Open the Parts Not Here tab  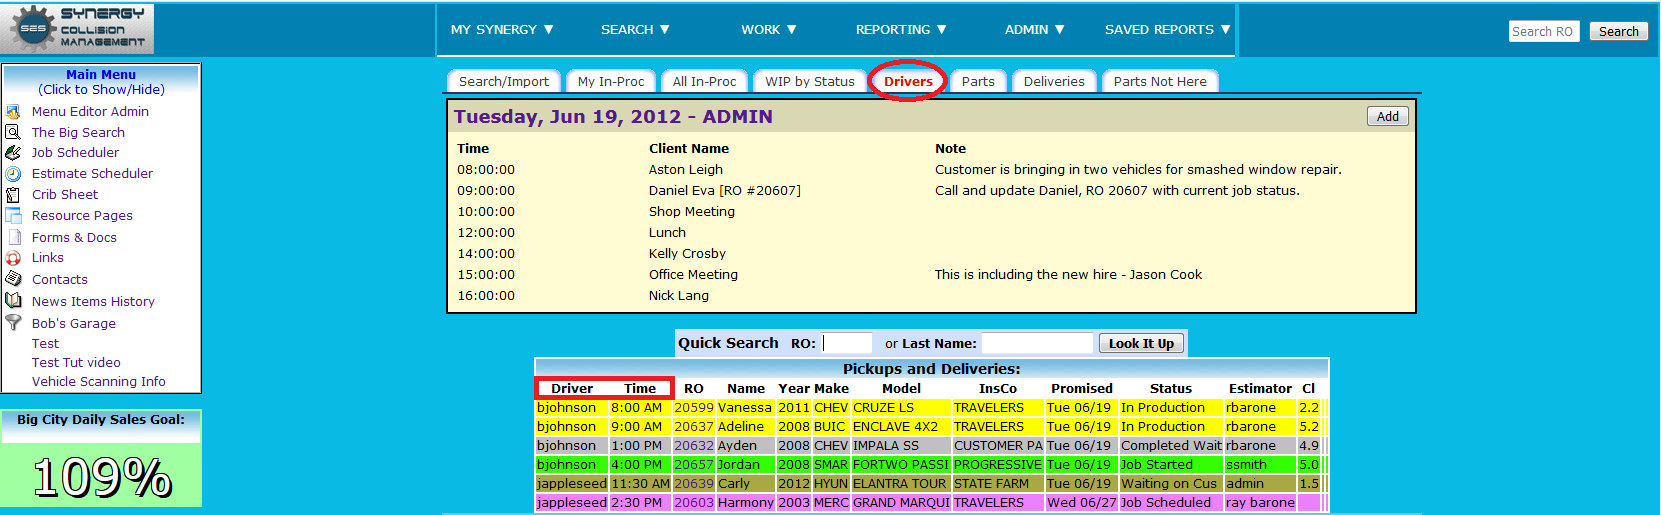point(1160,81)
